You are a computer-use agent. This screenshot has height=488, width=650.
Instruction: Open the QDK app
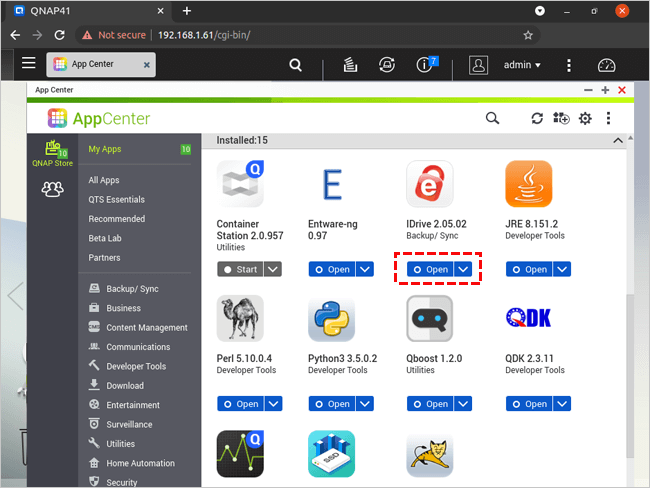pyautogui.click(x=529, y=403)
